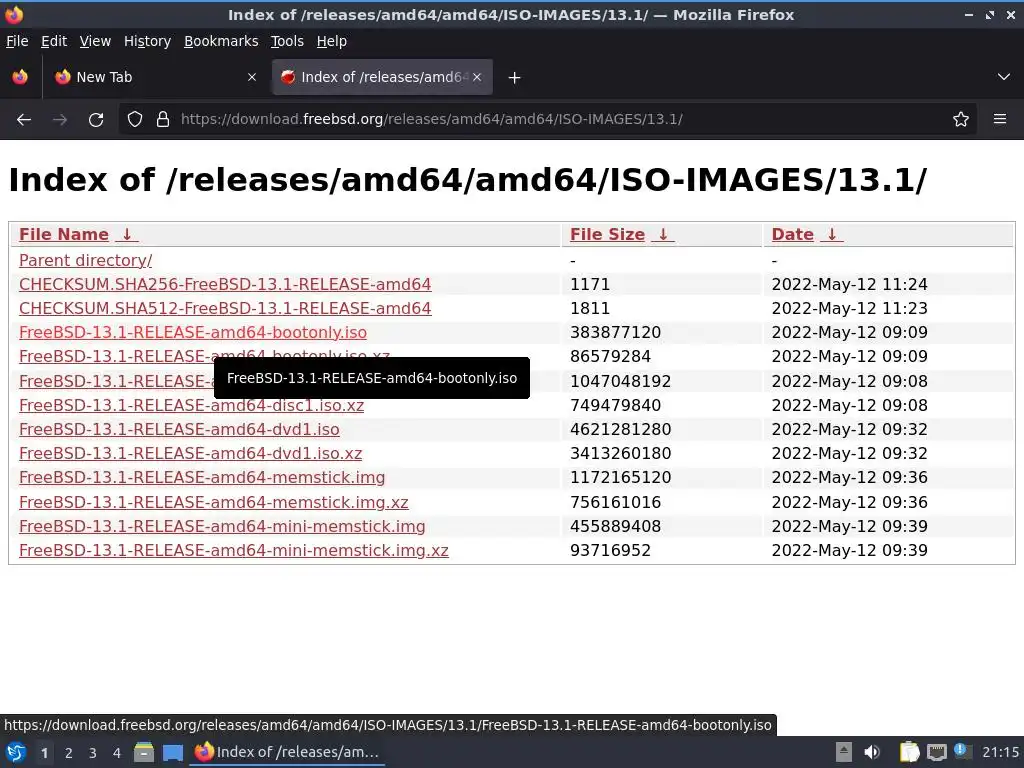Download FreeBSD-13.1-RELEASE-amd64-bootonly.iso

click(193, 332)
